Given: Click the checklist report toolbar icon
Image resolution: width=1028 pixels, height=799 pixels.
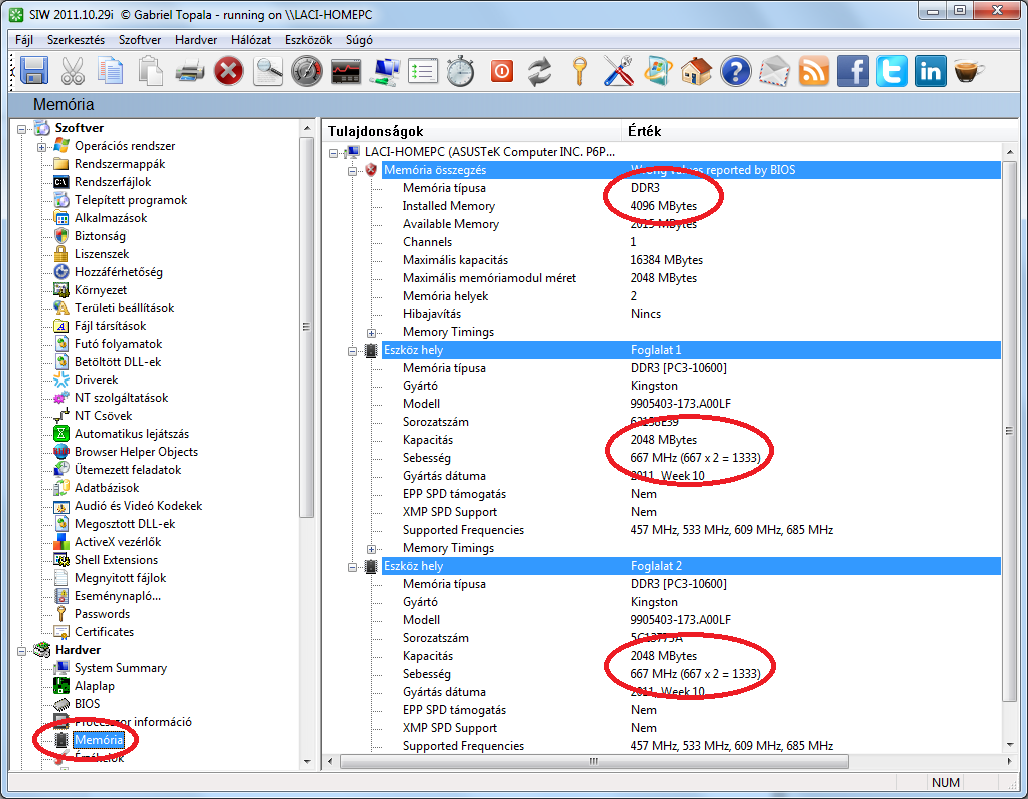Looking at the screenshot, I should coord(423,71).
